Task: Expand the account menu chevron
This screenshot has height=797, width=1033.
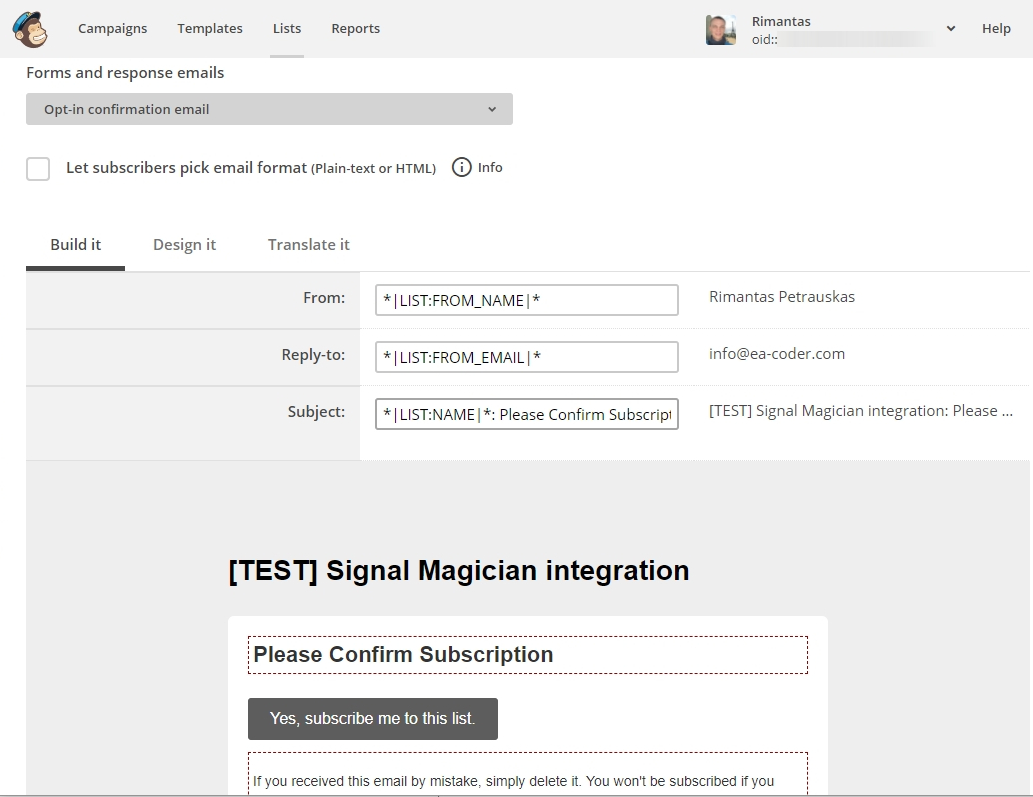Action: pos(950,29)
